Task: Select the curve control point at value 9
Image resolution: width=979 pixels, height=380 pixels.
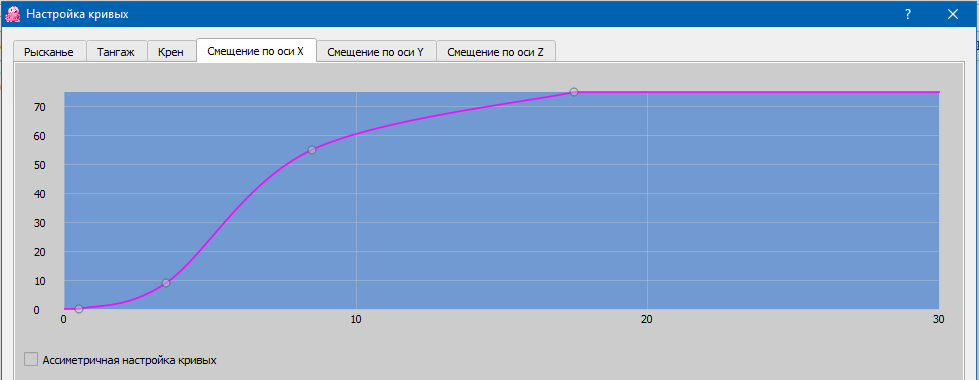Action: click(x=166, y=283)
